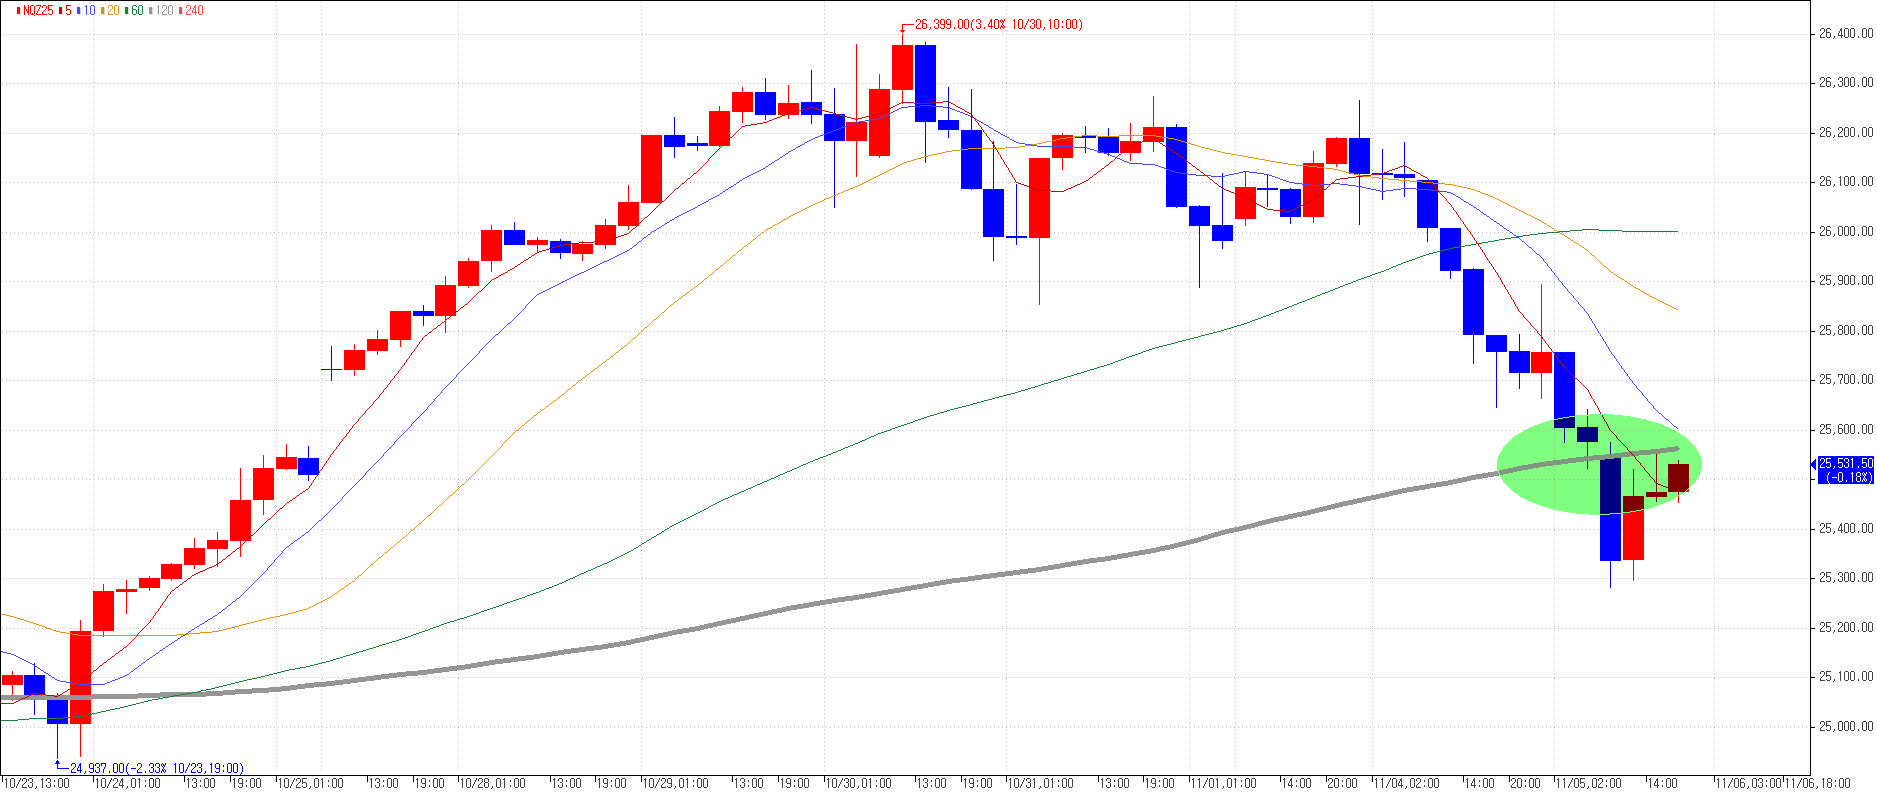1877x793 pixels.
Task: Click the 25,000.00 price axis label
Action: click(1846, 727)
